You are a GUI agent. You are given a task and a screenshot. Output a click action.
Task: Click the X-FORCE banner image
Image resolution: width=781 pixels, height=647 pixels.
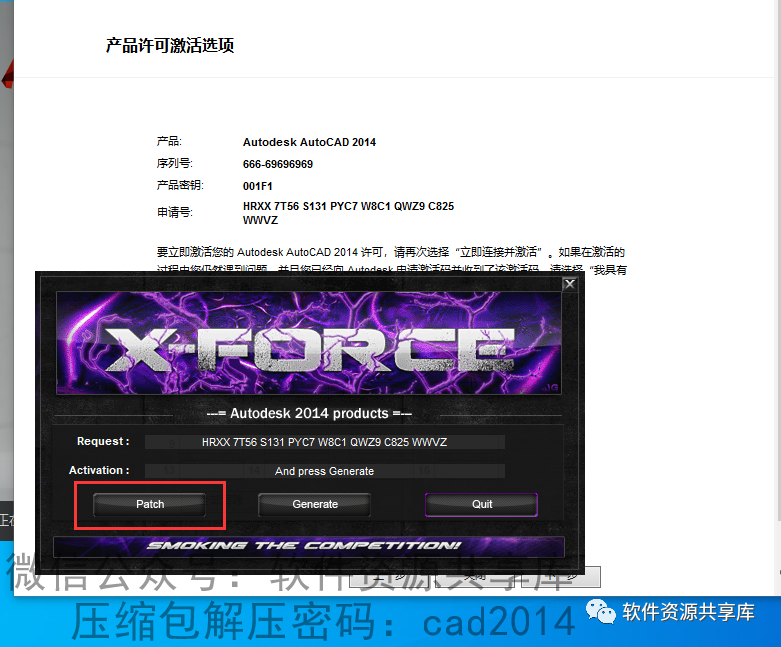point(309,343)
